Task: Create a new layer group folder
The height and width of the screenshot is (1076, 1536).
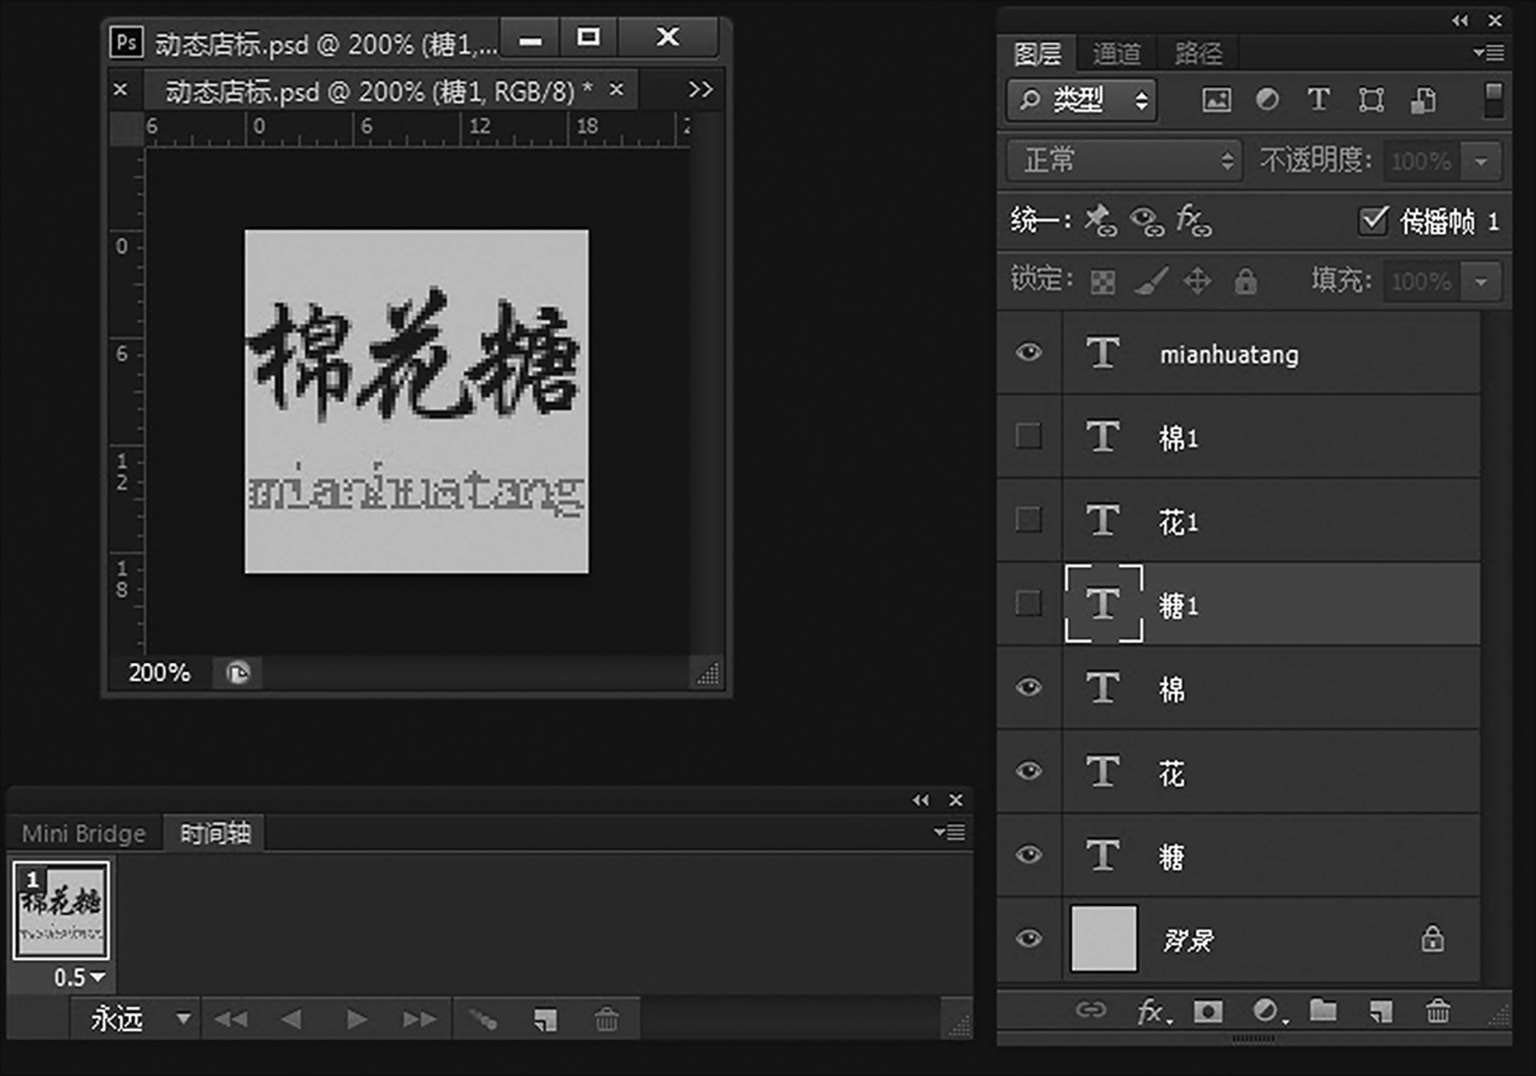Action: click(1323, 1011)
